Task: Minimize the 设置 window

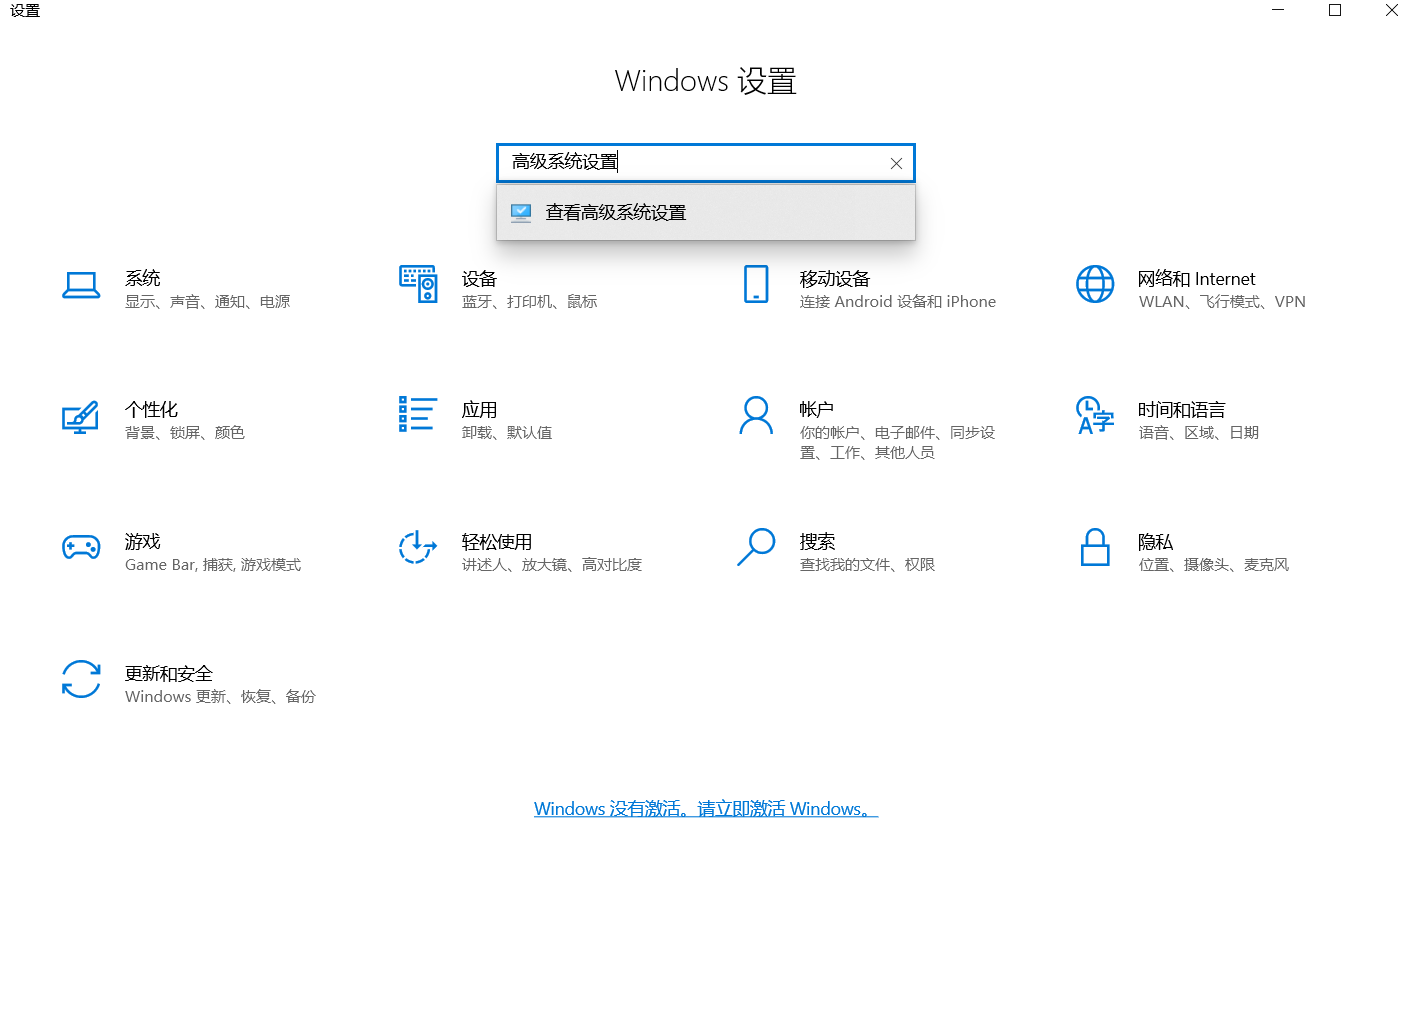Action: (1278, 10)
